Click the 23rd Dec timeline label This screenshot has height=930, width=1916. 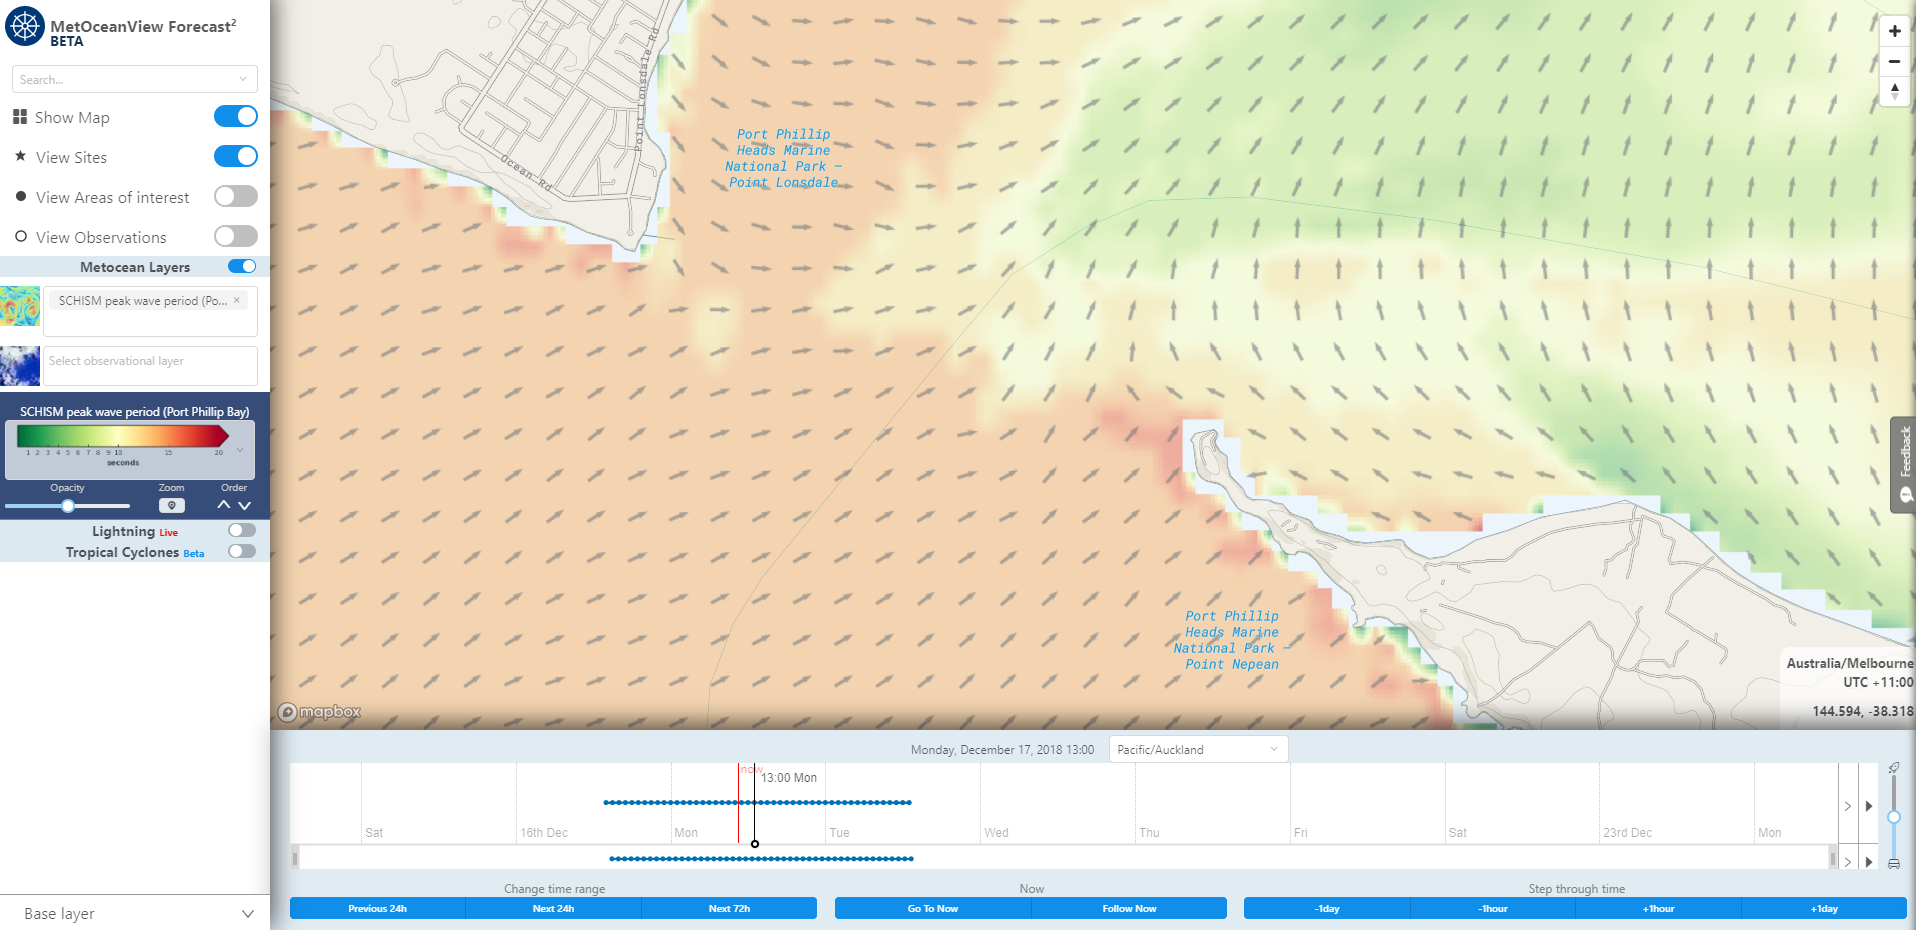[1628, 832]
